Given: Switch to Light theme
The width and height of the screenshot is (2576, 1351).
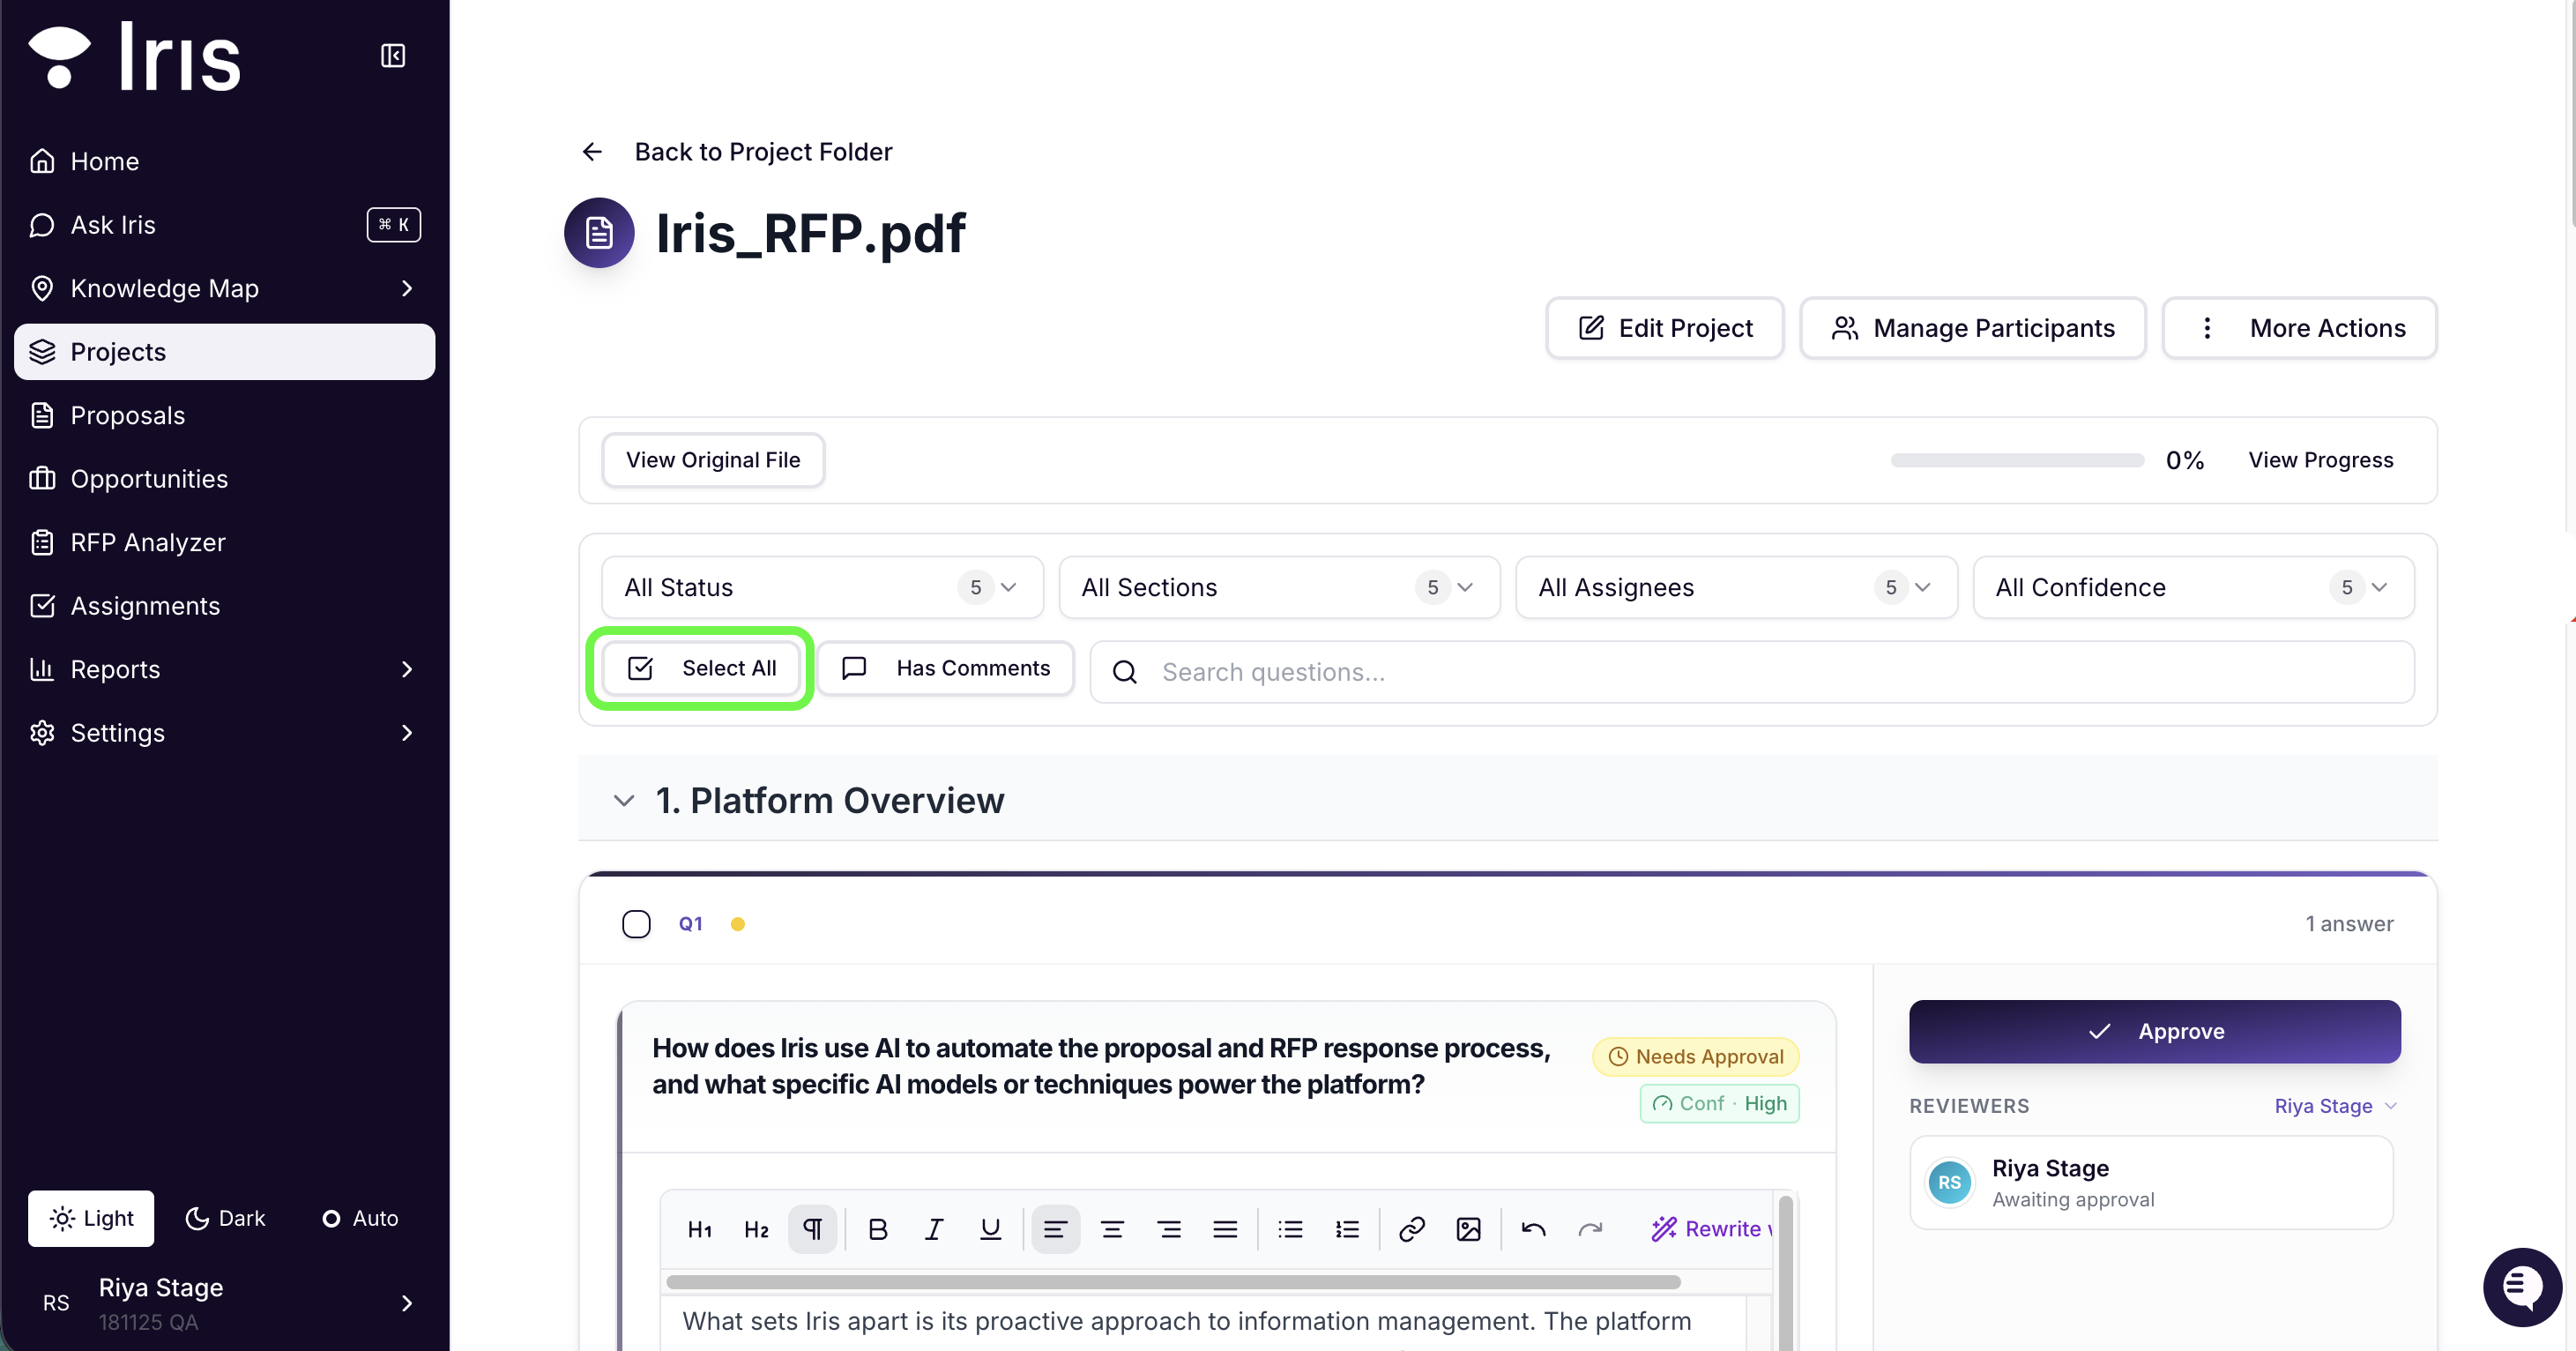Looking at the screenshot, I should pos(91,1218).
